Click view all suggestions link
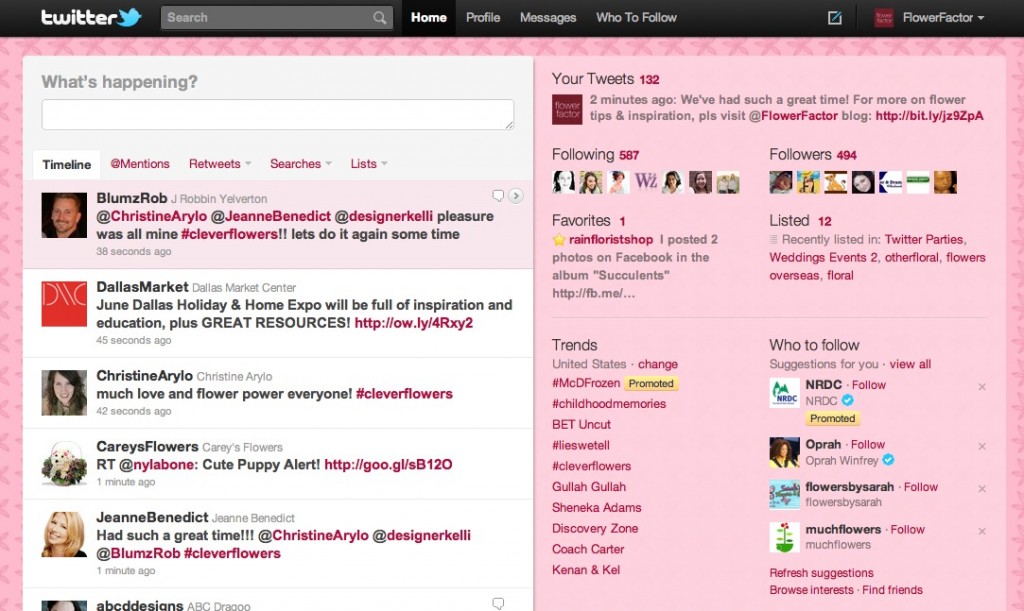 pos(910,364)
